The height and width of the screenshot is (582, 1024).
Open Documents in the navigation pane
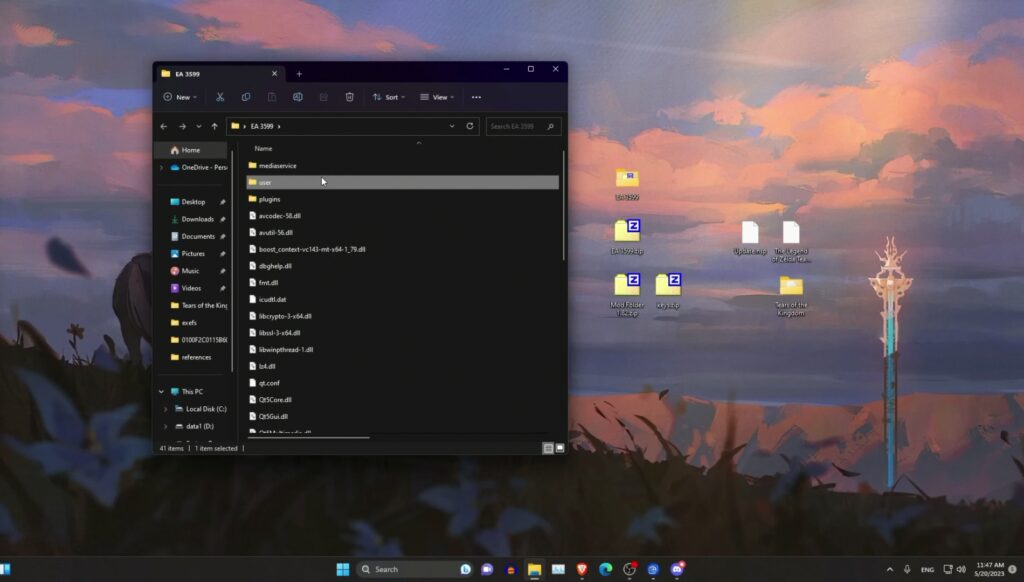pos(198,236)
